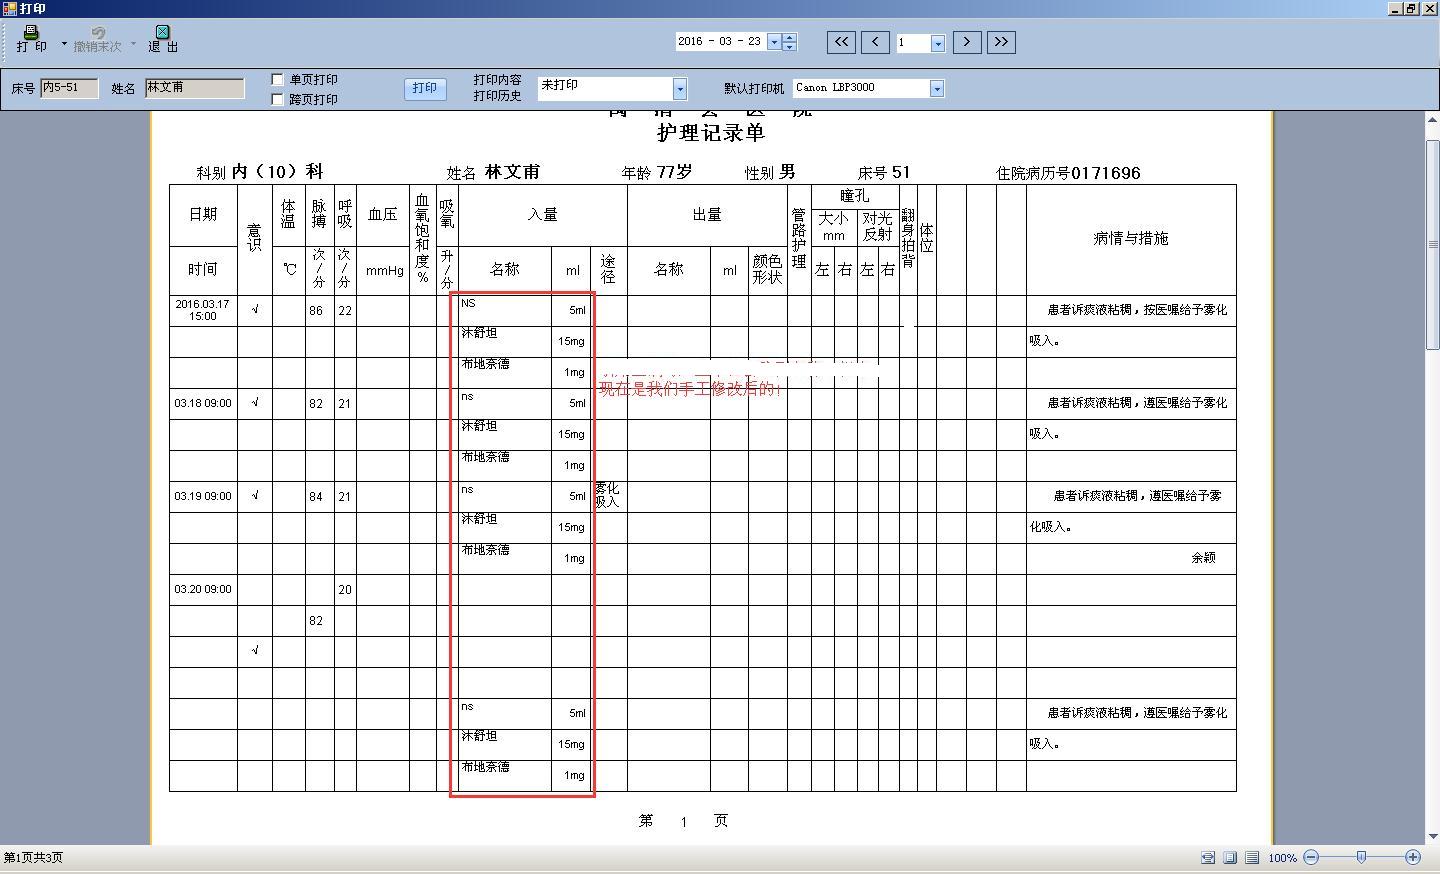
Task: Go to the last page button >>
Action: click(1001, 42)
